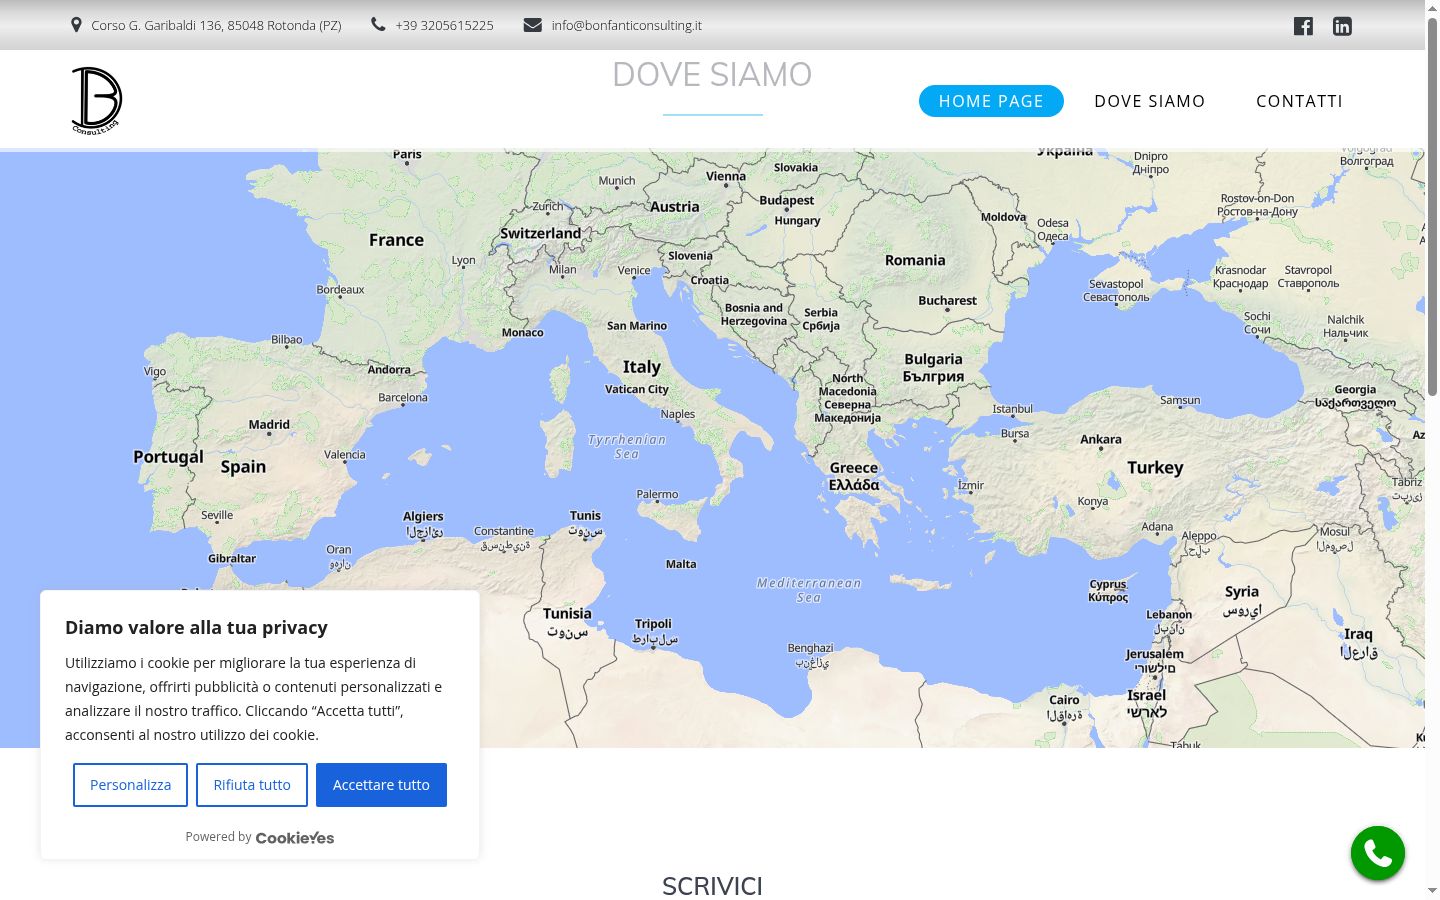Open the Contatti menu item
The image size is (1440, 900).
[x=1299, y=101]
